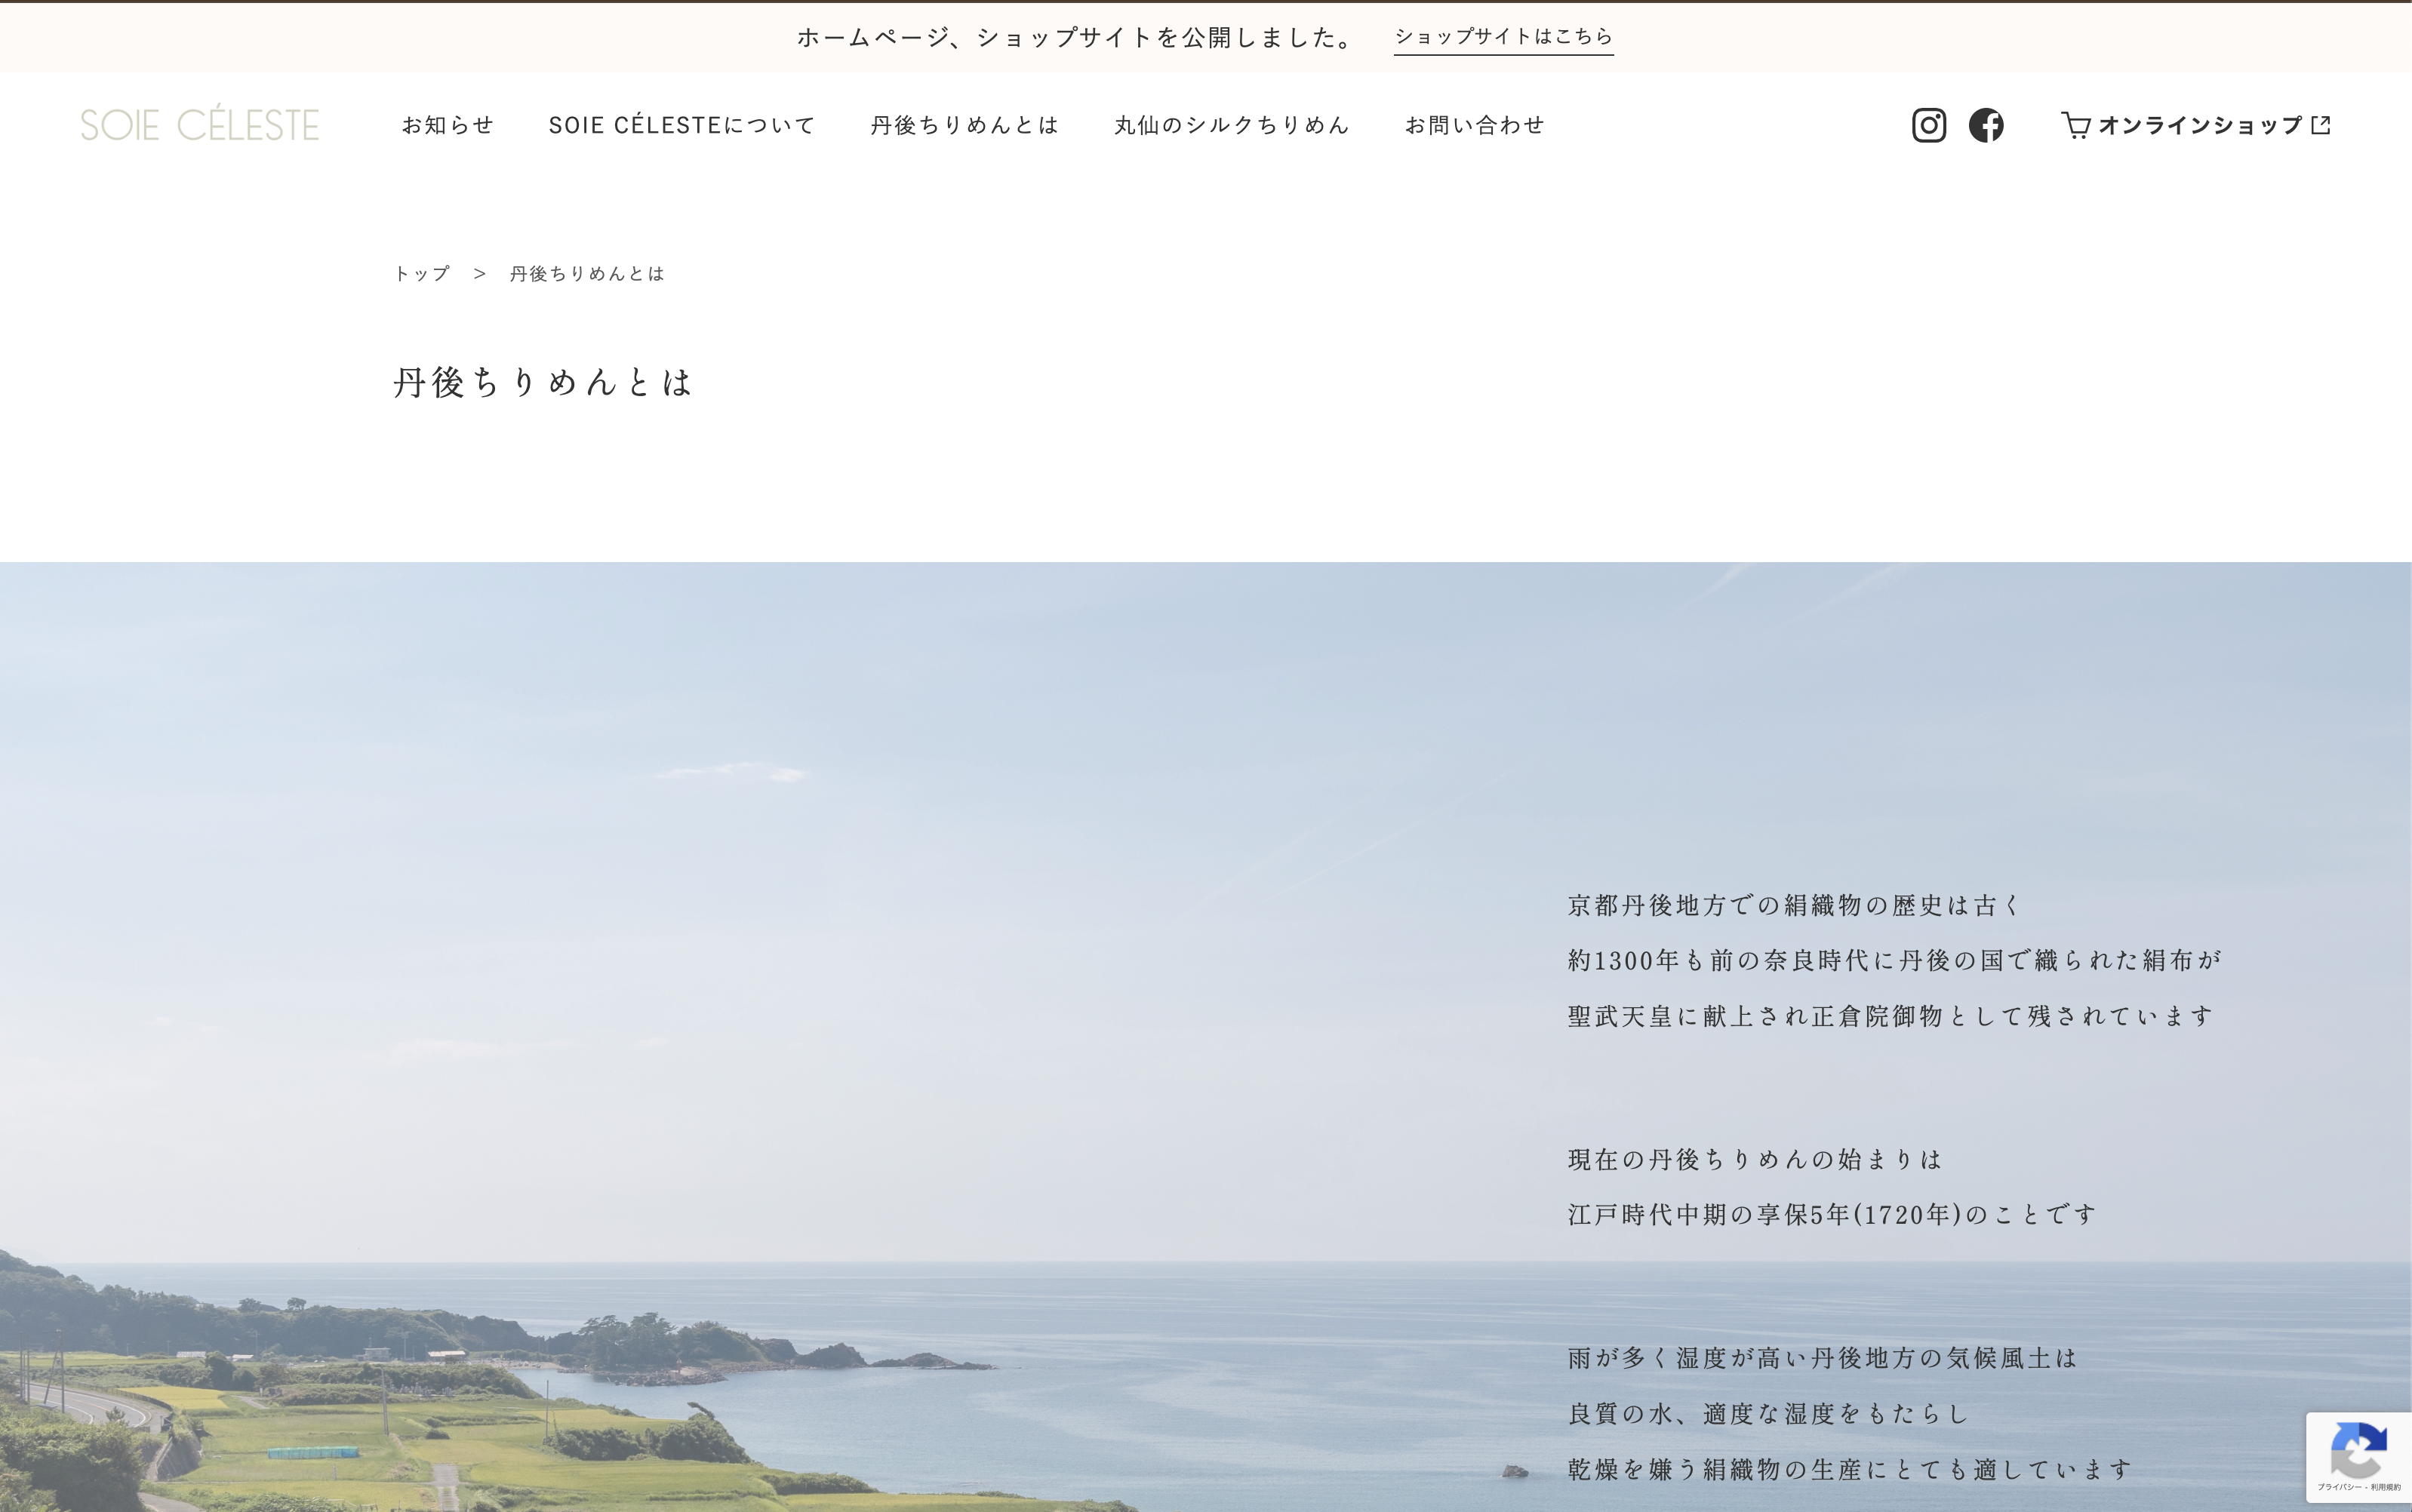Click the 丹後ちりめんとは page heading
This screenshot has height=1512, width=2412.
[543, 382]
